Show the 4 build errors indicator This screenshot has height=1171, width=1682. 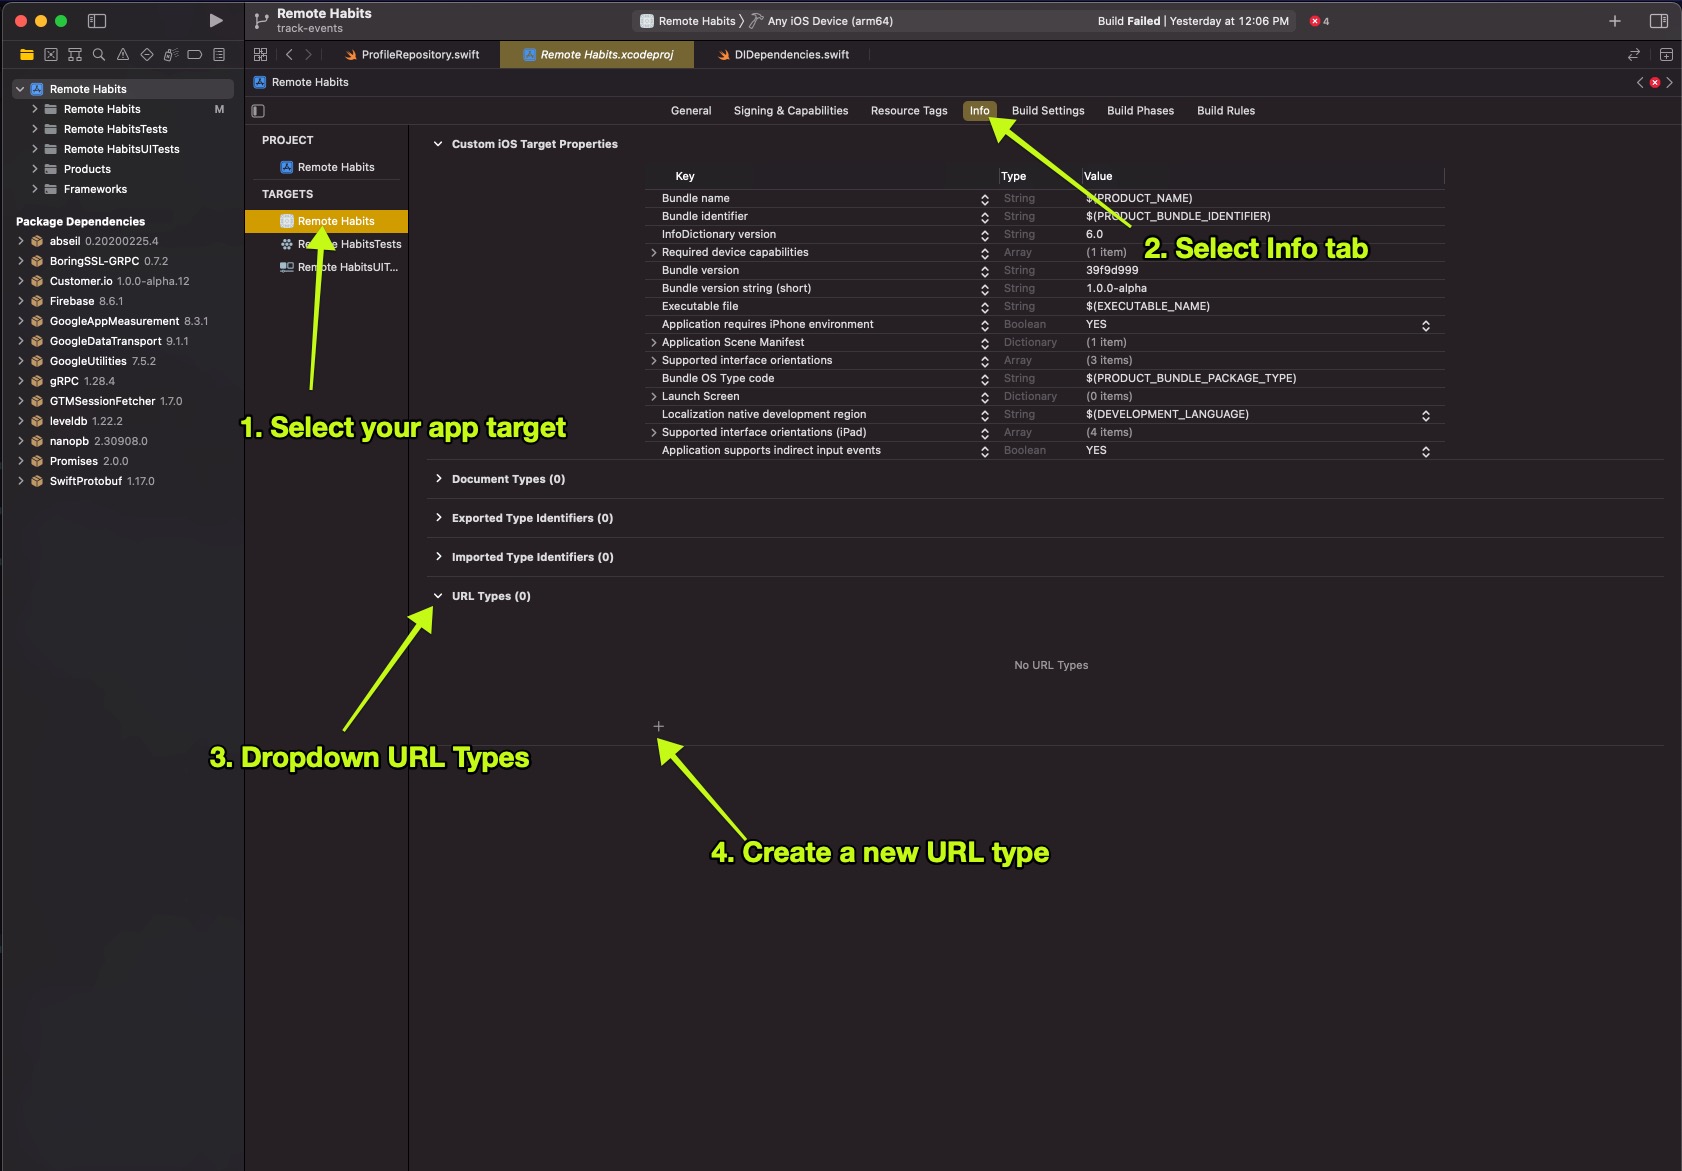(x=1319, y=21)
